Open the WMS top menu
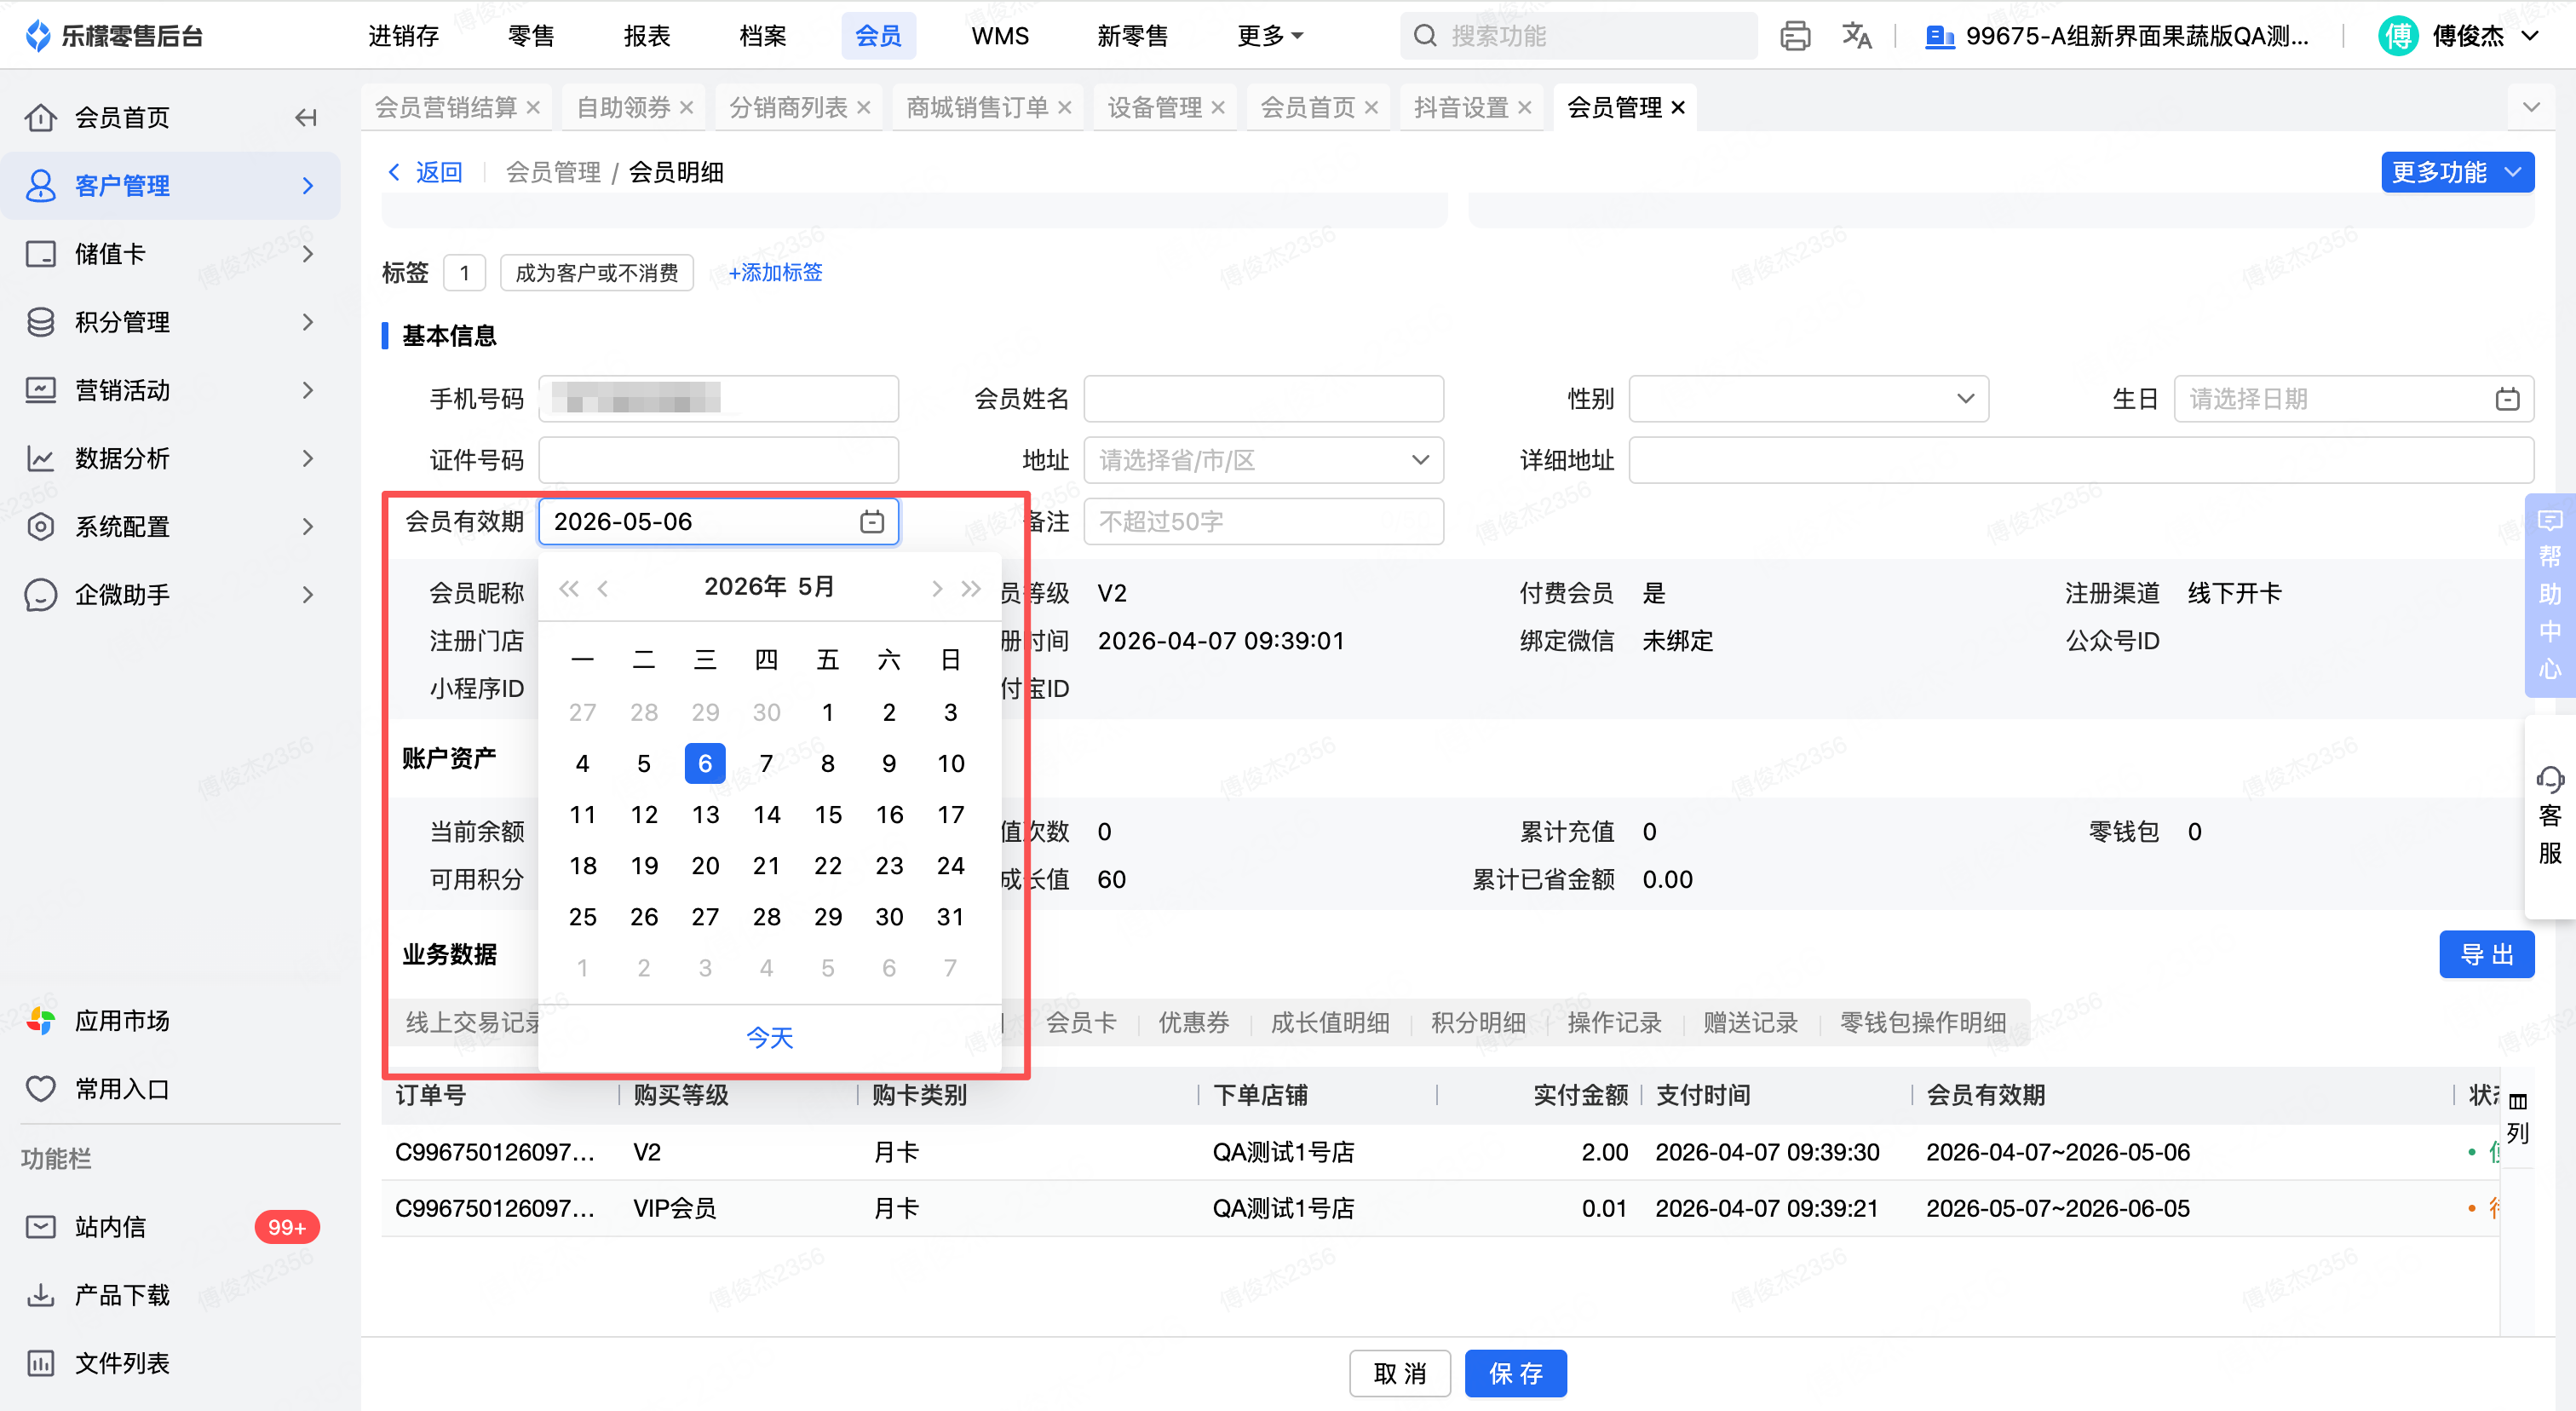This screenshot has width=2576, height=1411. tap(999, 36)
